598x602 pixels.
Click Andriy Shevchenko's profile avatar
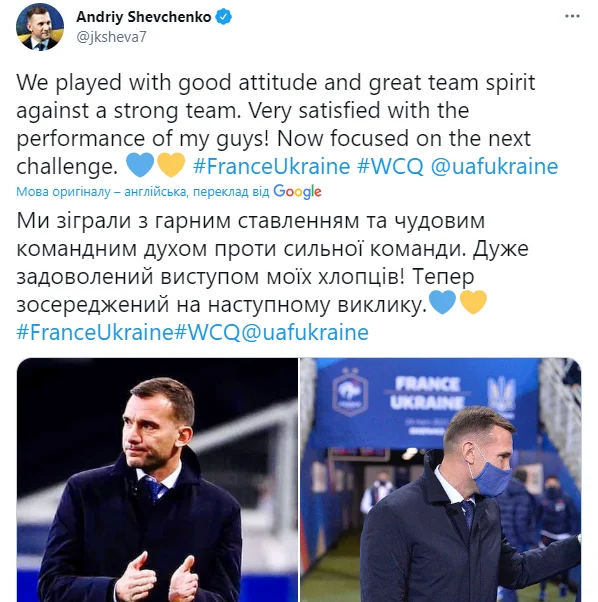(40, 27)
